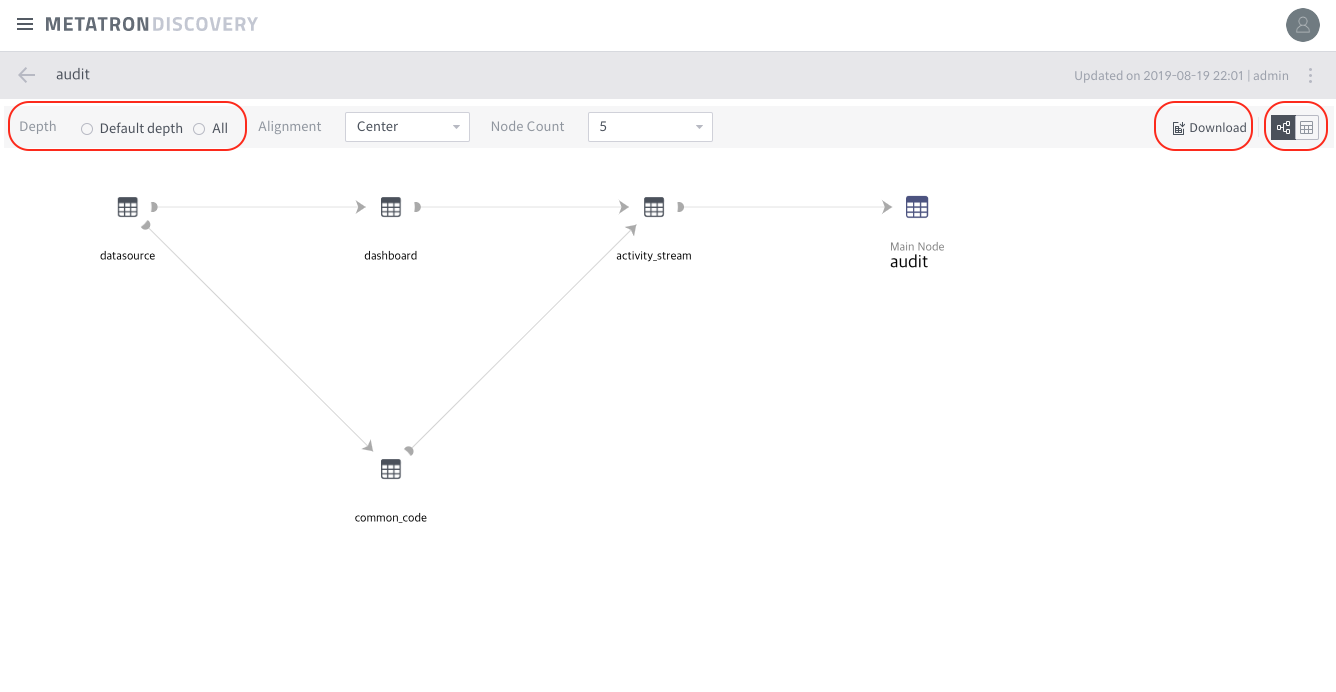Click the common_code node label

[x=391, y=518]
